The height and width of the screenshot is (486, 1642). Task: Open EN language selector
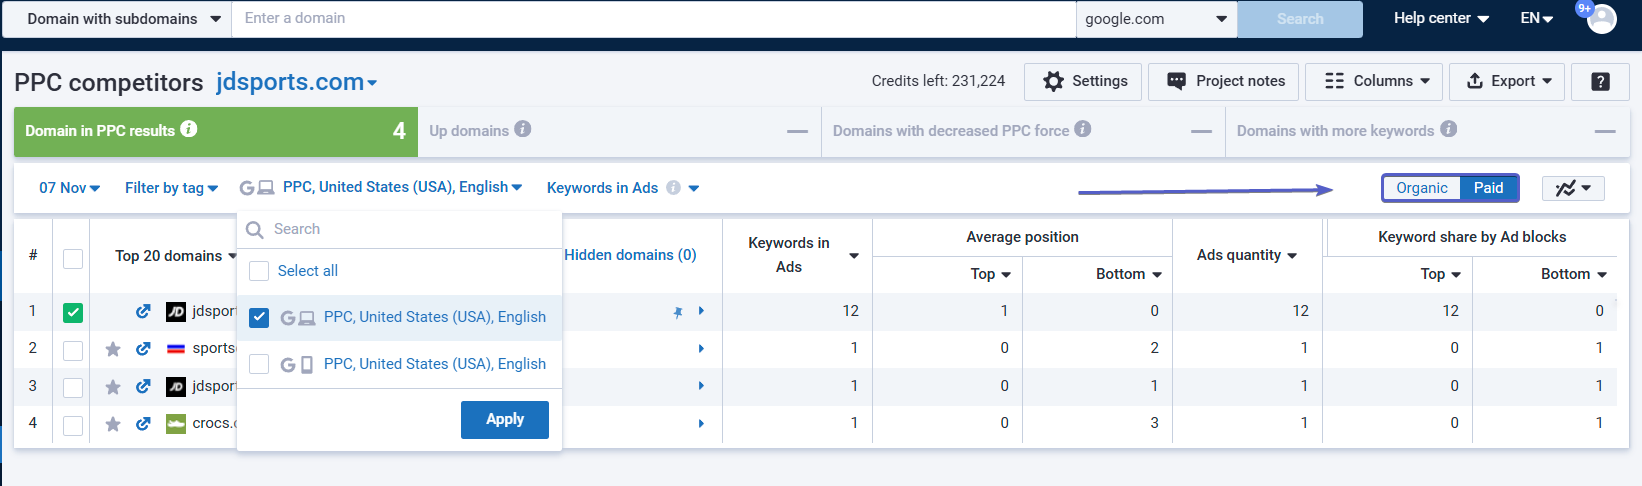click(x=1537, y=18)
